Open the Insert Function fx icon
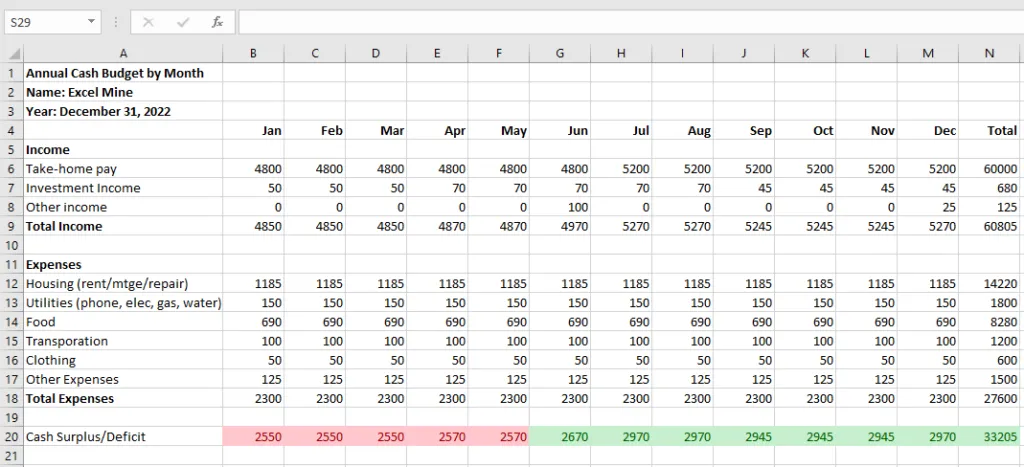The width and height of the screenshot is (1024, 467). coord(217,22)
